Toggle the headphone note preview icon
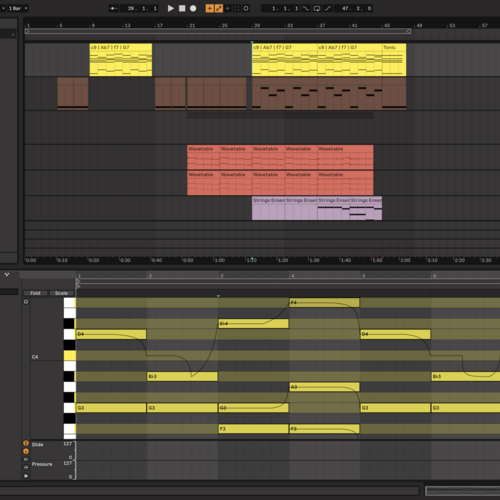This screenshot has width=500, height=500. [x=26, y=302]
